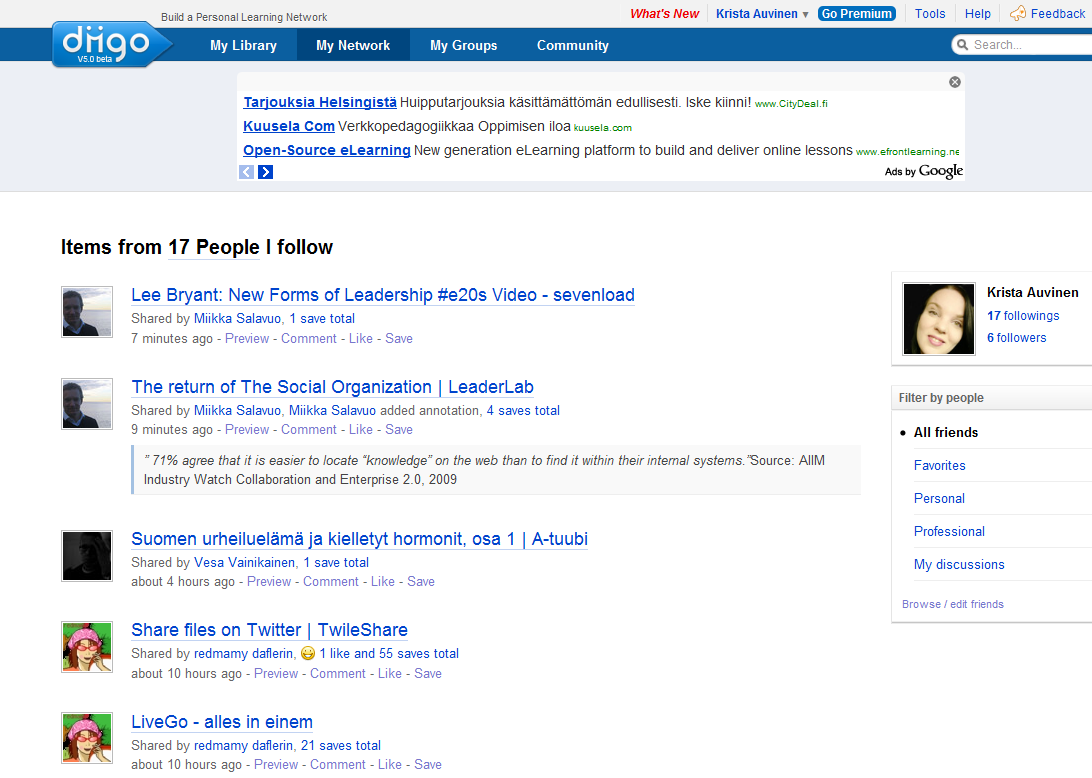This screenshot has height=778, width=1092.
Task: Click 21 saves total link
Action: click(x=341, y=746)
